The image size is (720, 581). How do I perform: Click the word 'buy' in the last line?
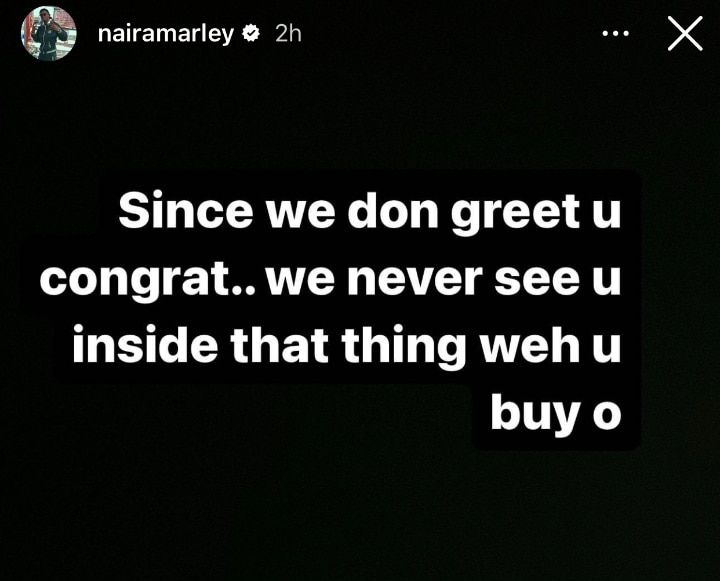534,412
